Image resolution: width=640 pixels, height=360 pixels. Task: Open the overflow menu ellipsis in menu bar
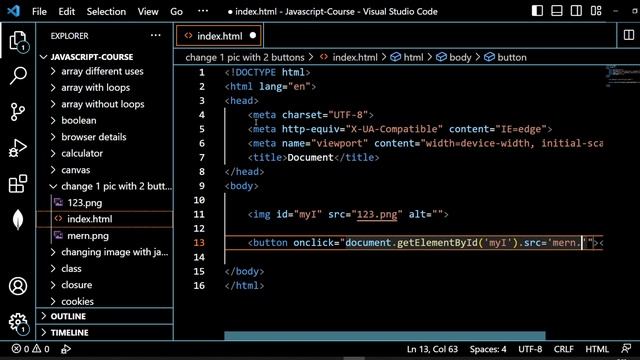click(203, 11)
